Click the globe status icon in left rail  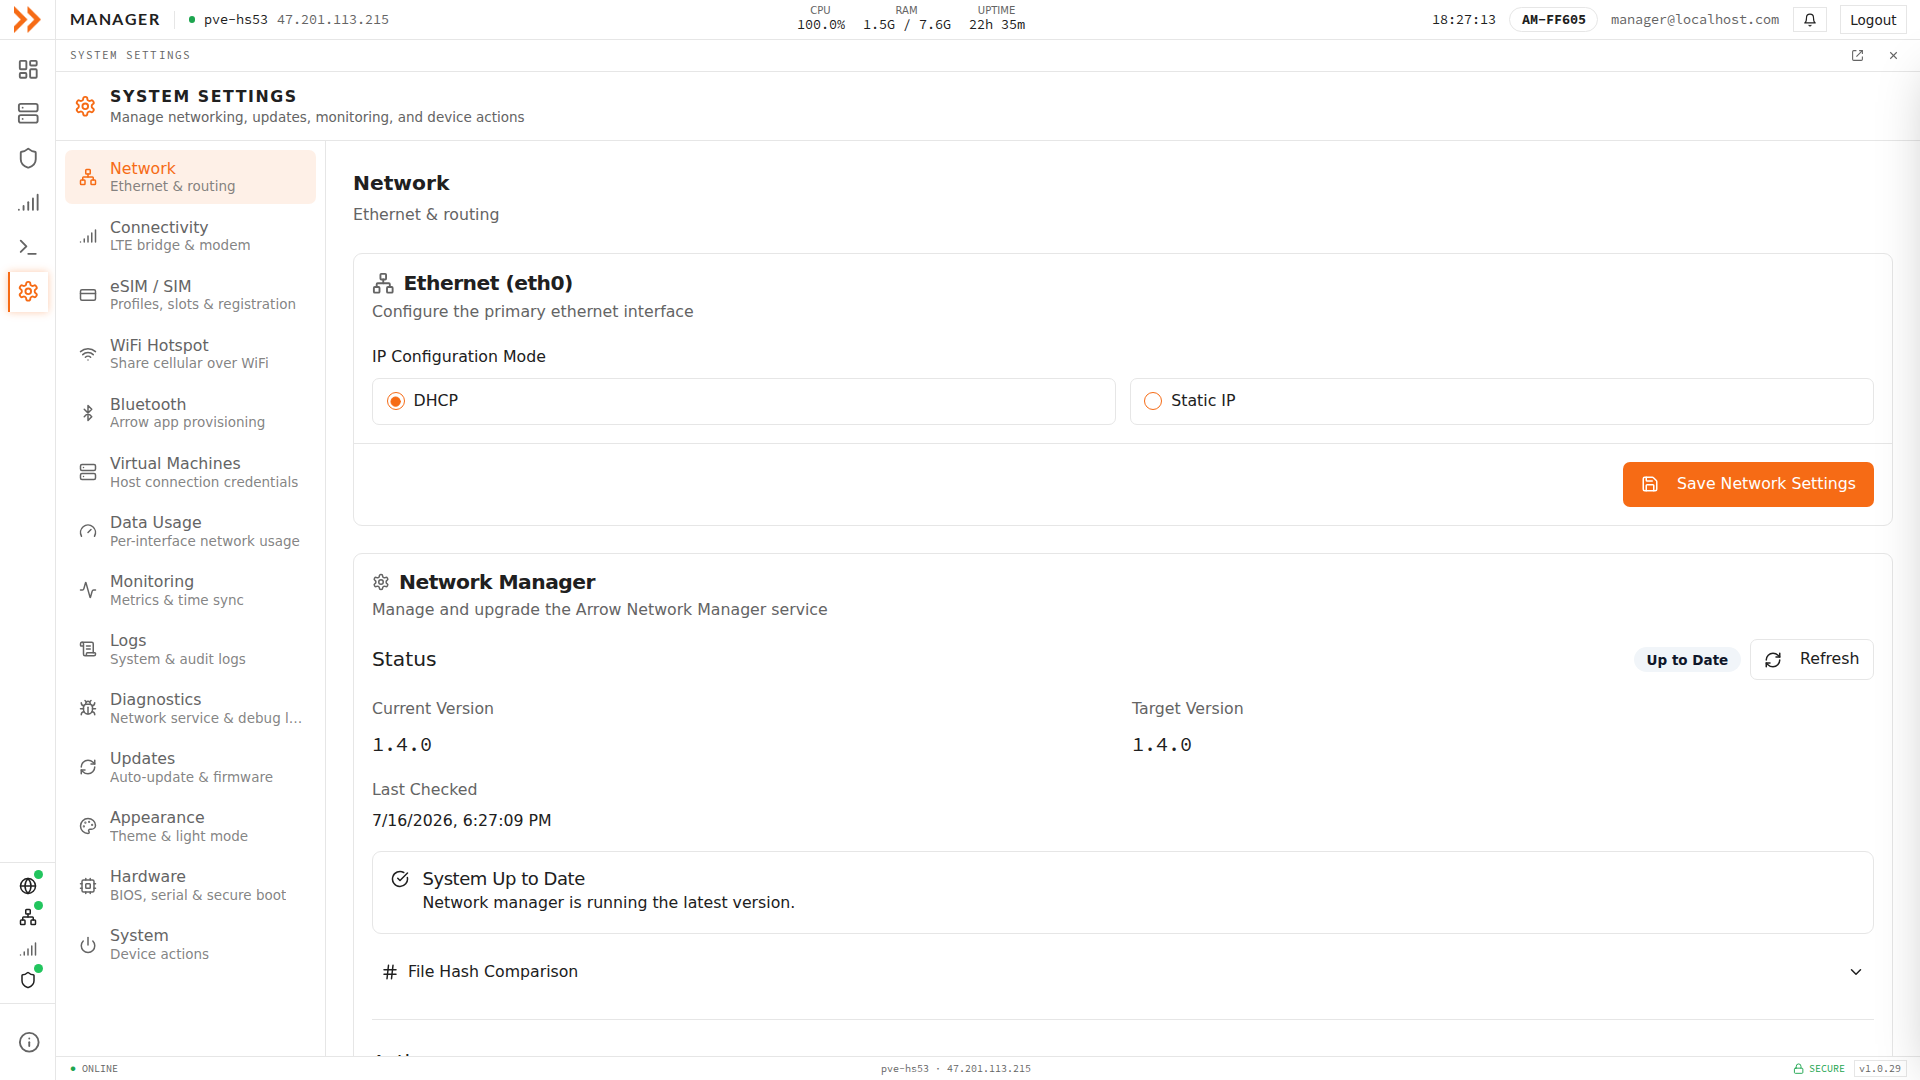[x=28, y=886]
